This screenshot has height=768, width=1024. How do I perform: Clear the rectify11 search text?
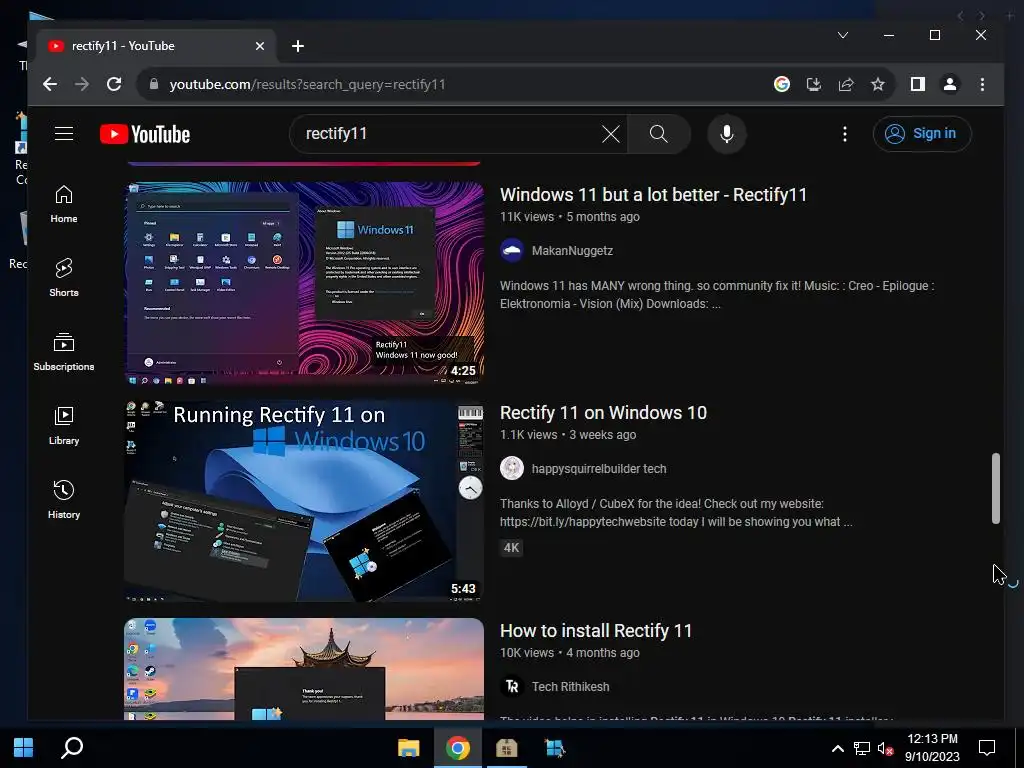pyautogui.click(x=611, y=134)
